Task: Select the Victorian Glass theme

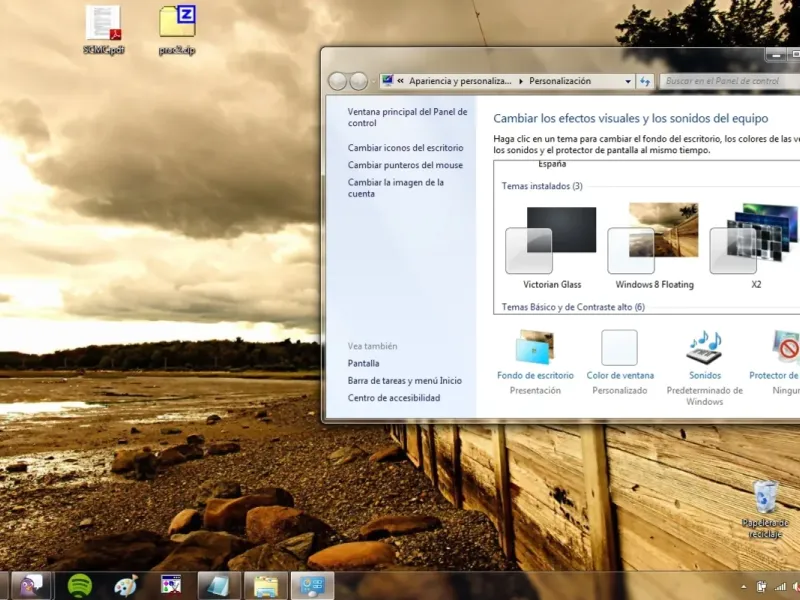Action: (550, 240)
